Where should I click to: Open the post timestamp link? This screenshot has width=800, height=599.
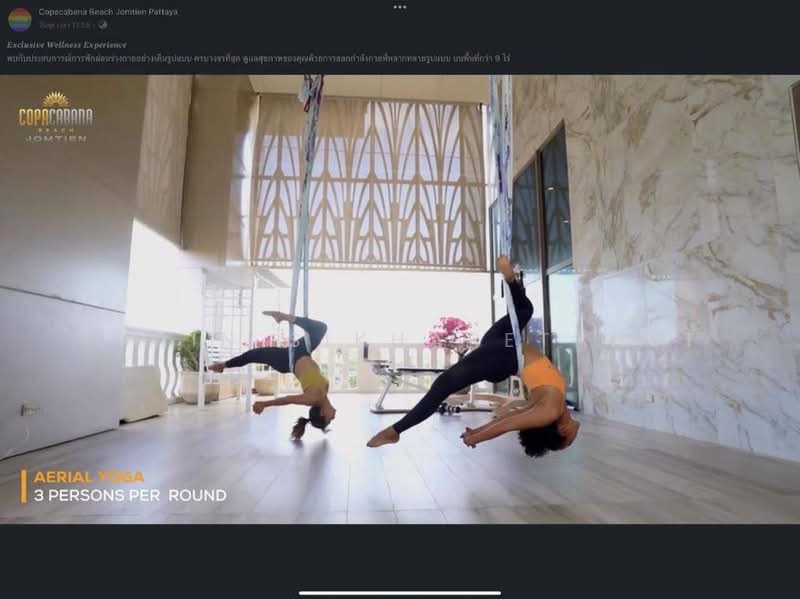click(64, 24)
